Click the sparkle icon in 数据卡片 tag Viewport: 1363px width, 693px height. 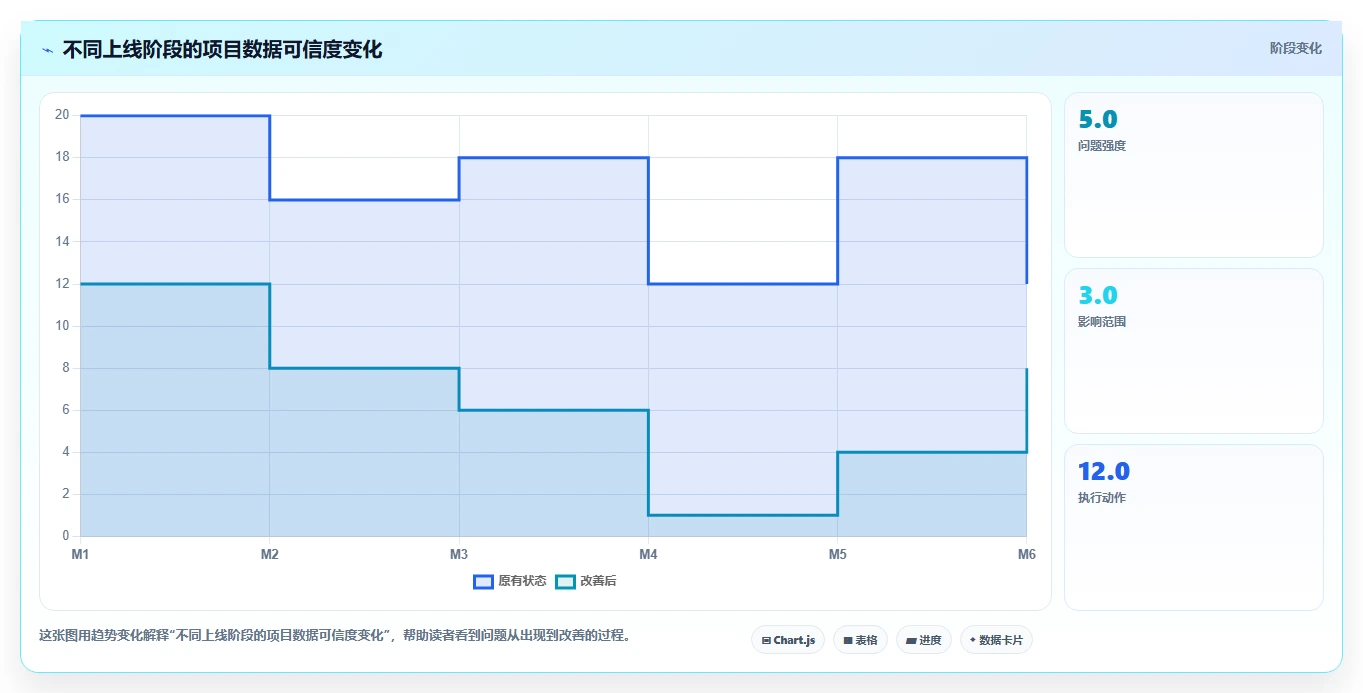pyautogui.click(x=973, y=640)
